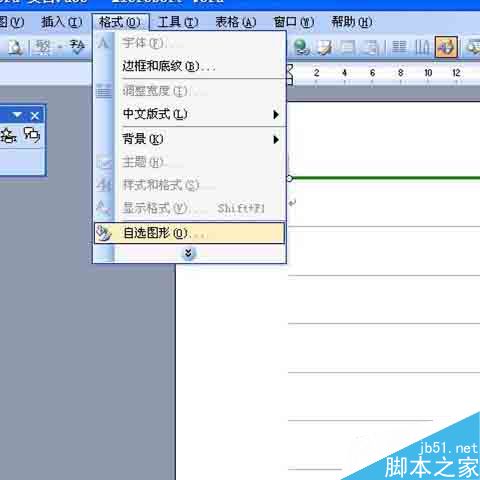Open the 工具(T) menu
480x480 pixels.
(x=178, y=22)
